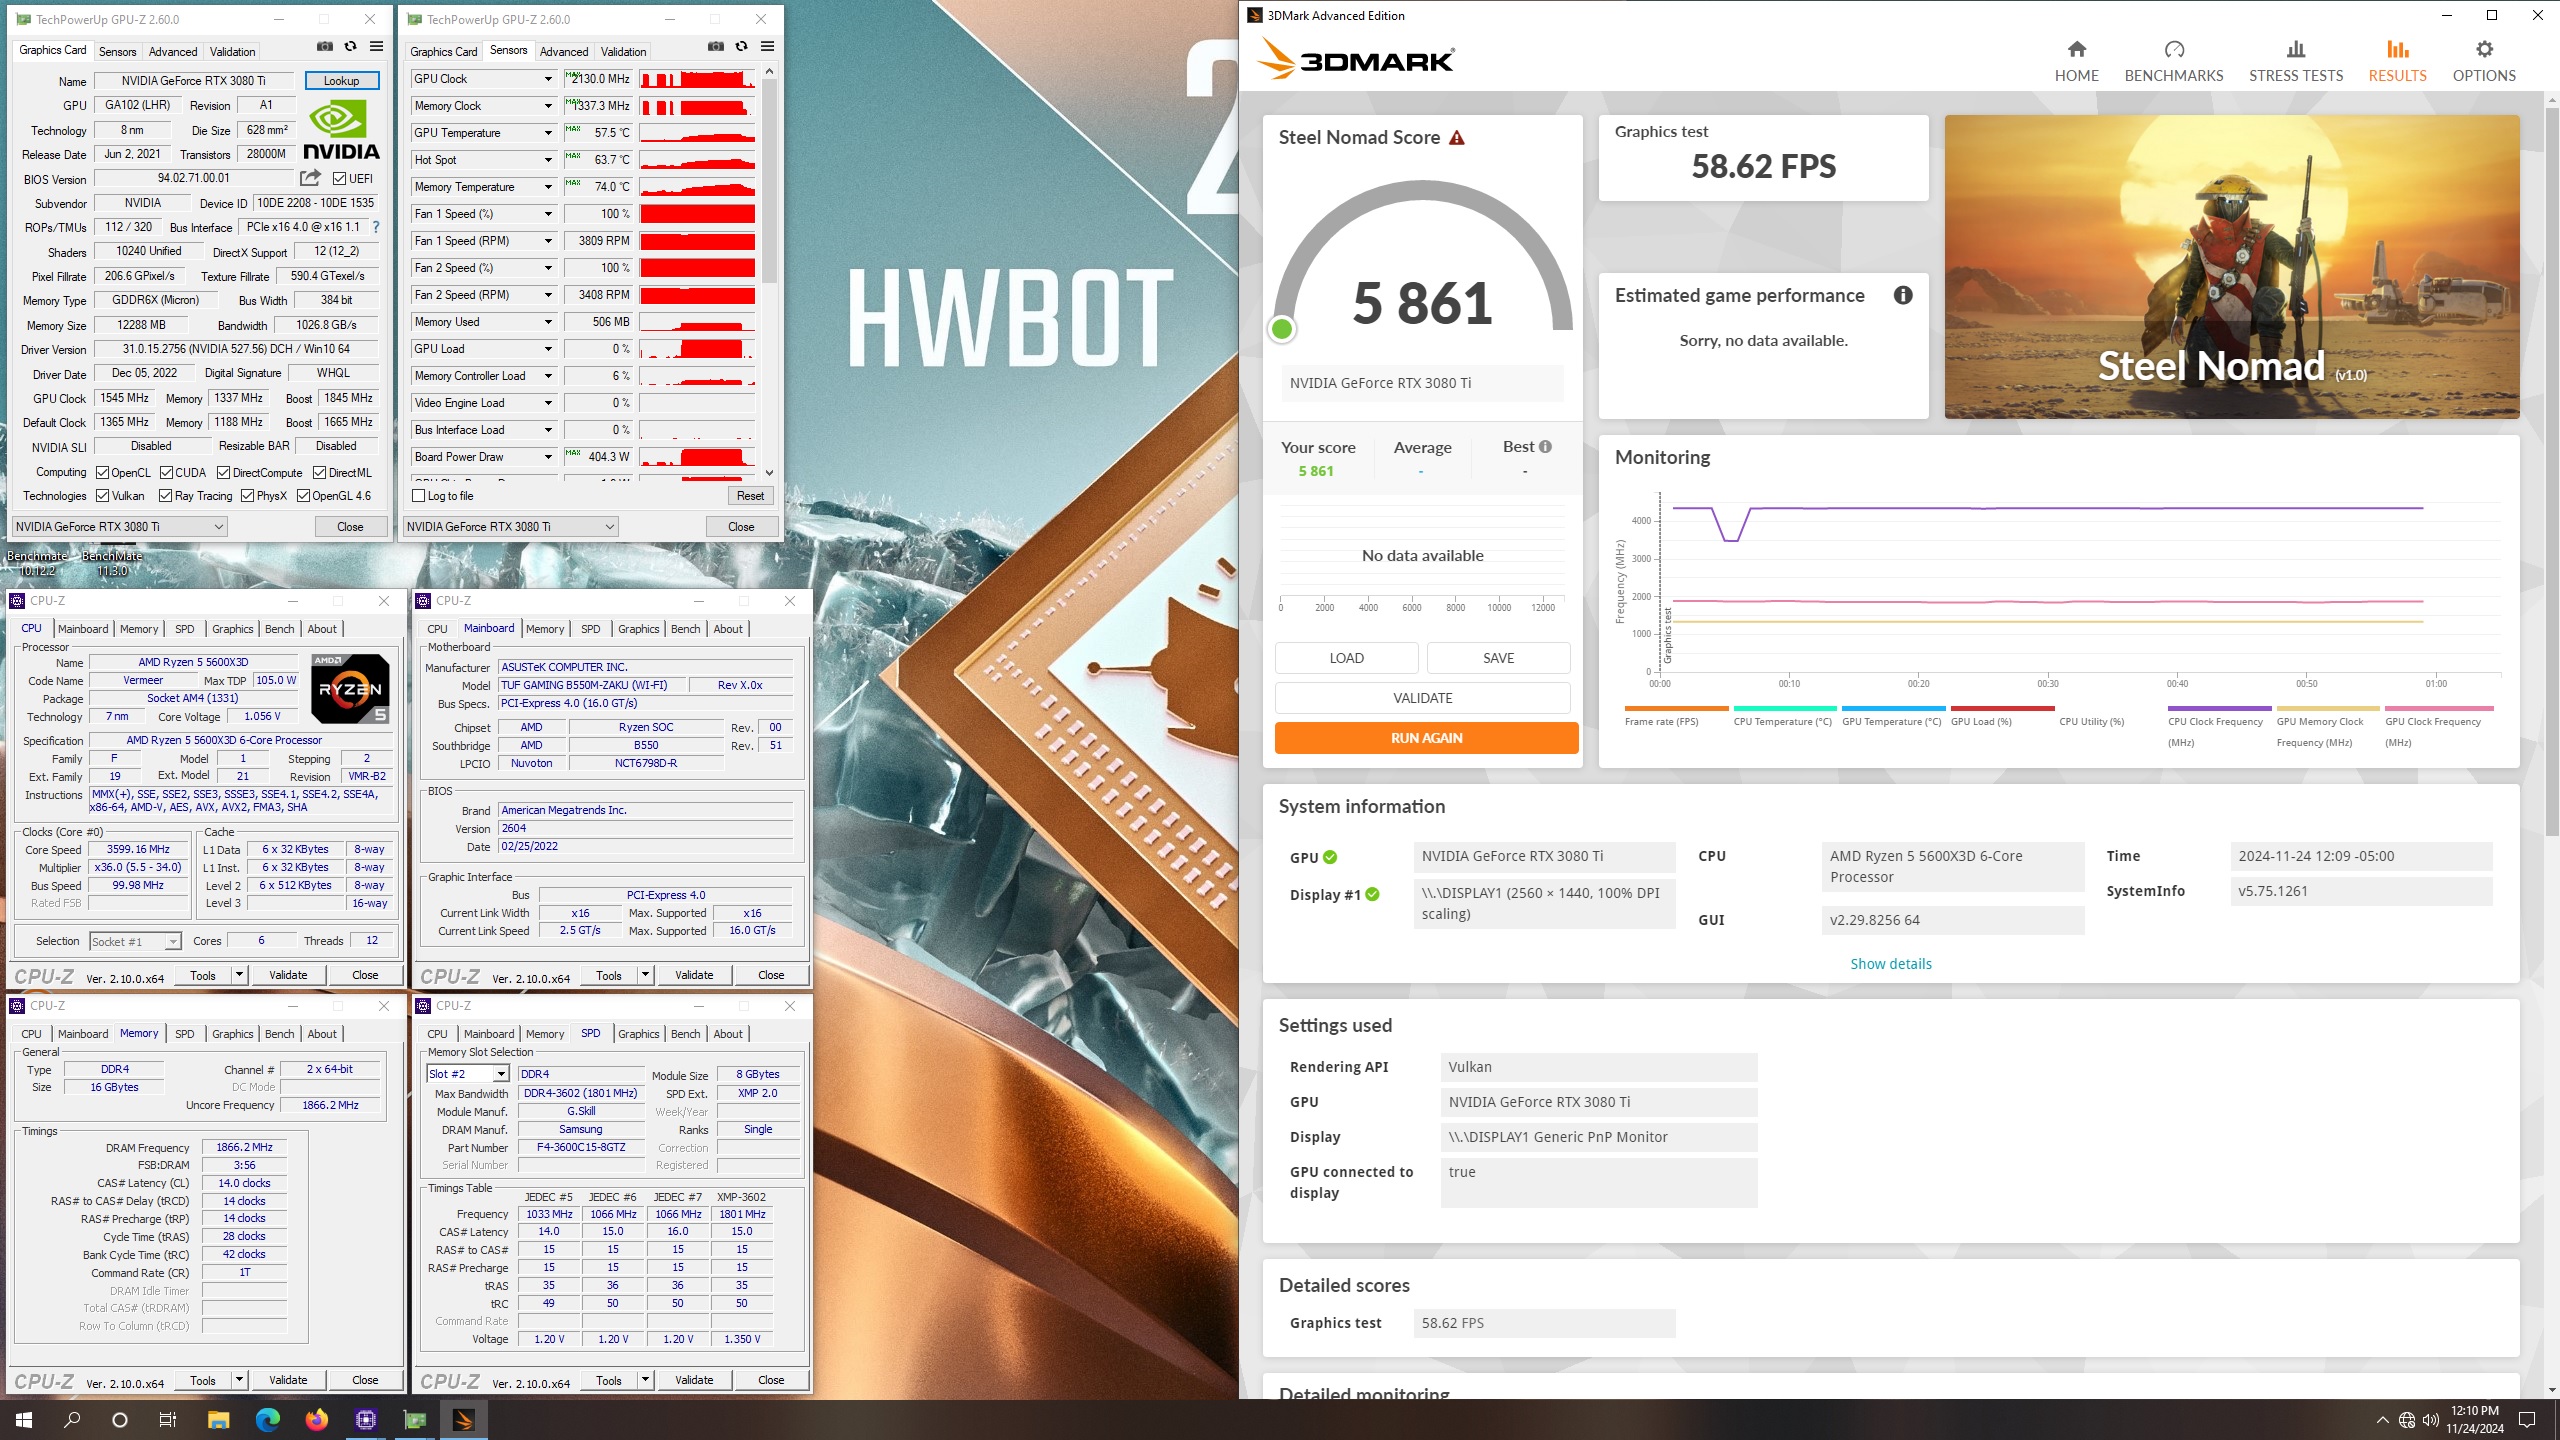This screenshot has width=2560, height=1440.
Task: Open About tab in CPU-Z Memory window
Action: coord(322,1034)
